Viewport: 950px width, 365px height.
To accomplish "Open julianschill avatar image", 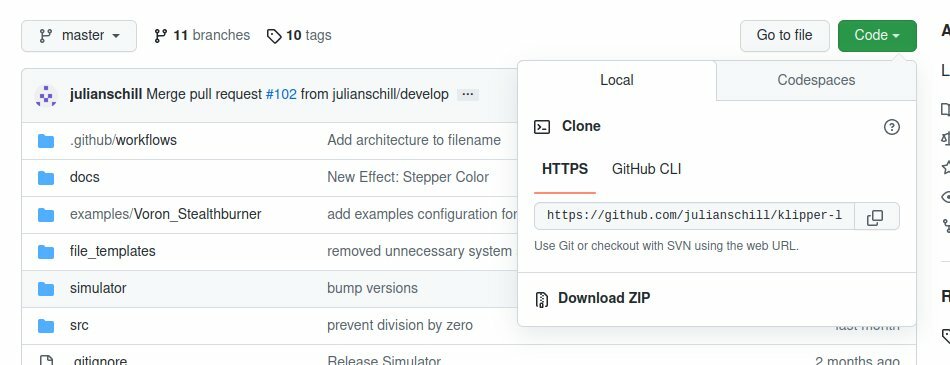I will [x=46, y=96].
